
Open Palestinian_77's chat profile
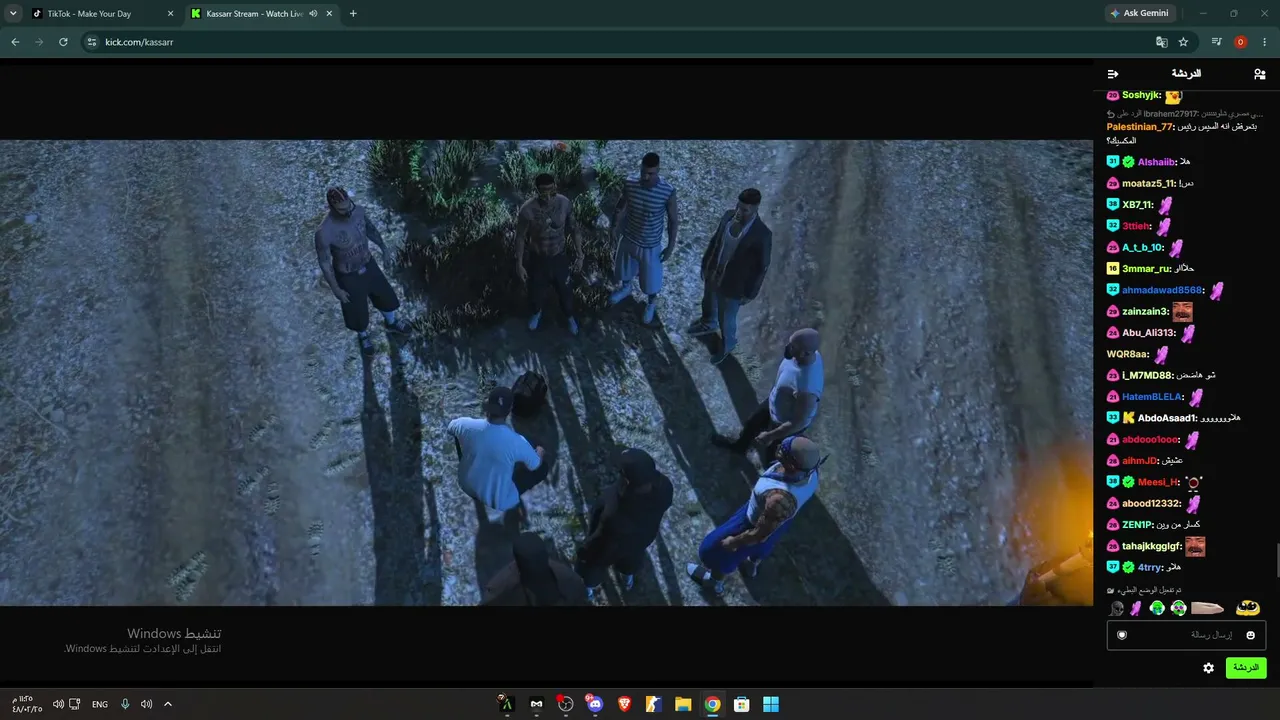point(1140,127)
